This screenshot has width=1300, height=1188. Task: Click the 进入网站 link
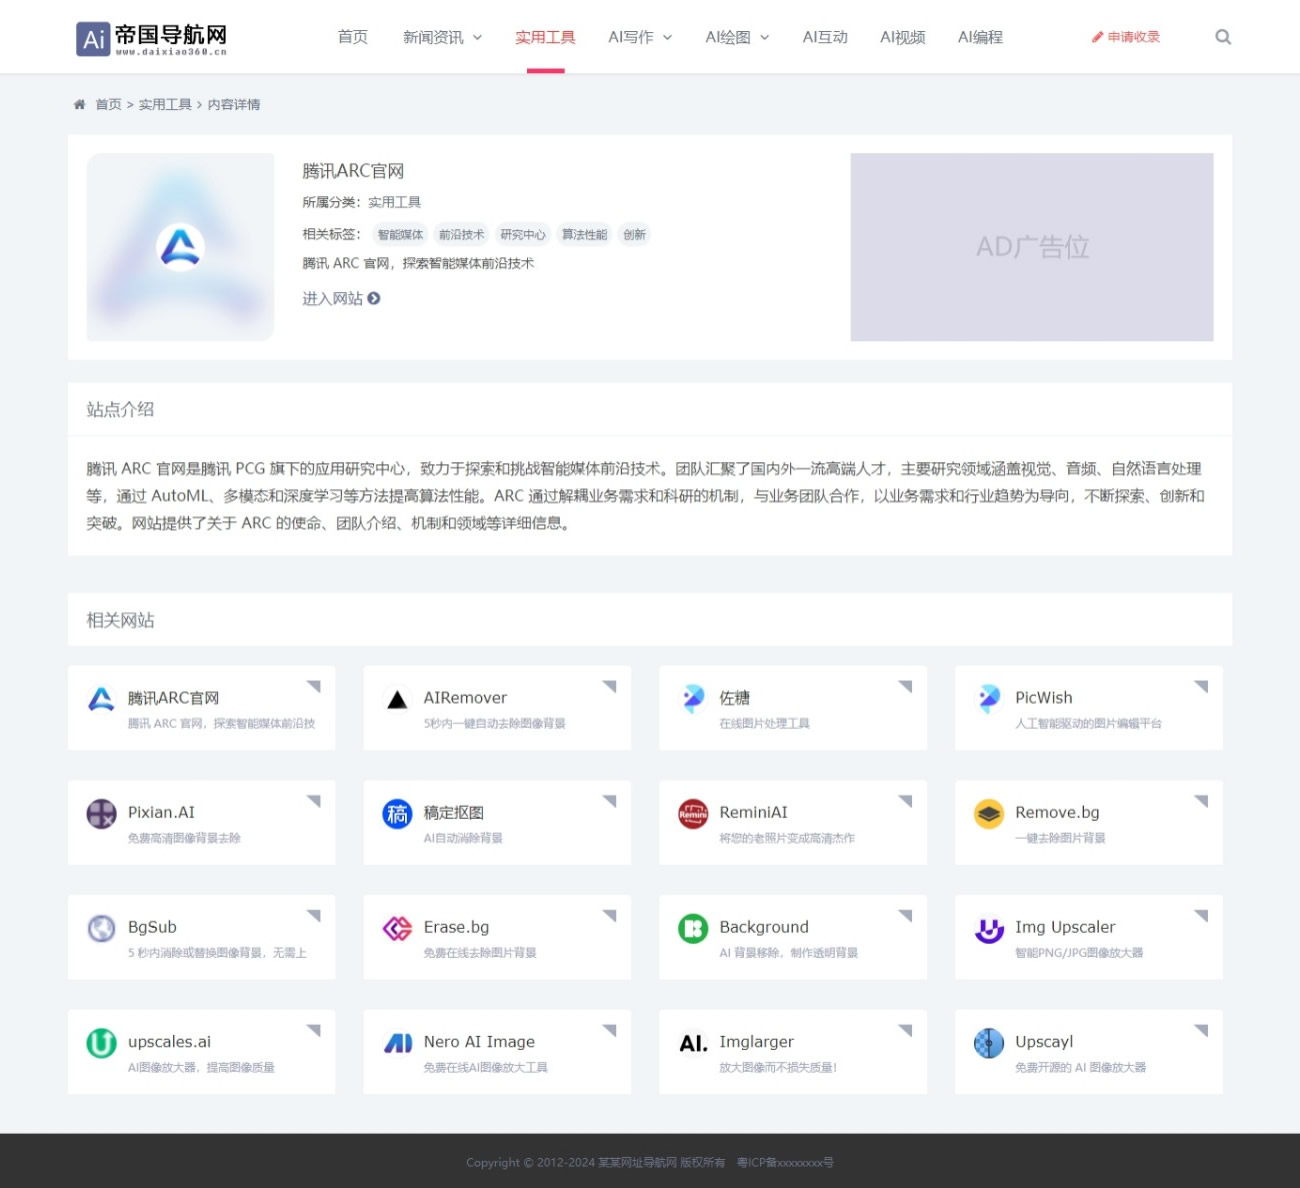(x=341, y=298)
